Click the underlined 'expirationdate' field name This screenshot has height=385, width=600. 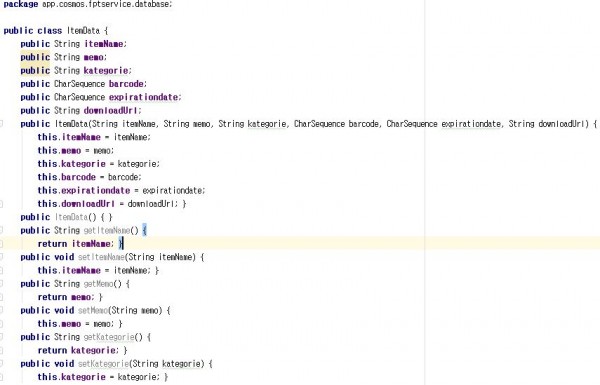[x=143, y=97]
